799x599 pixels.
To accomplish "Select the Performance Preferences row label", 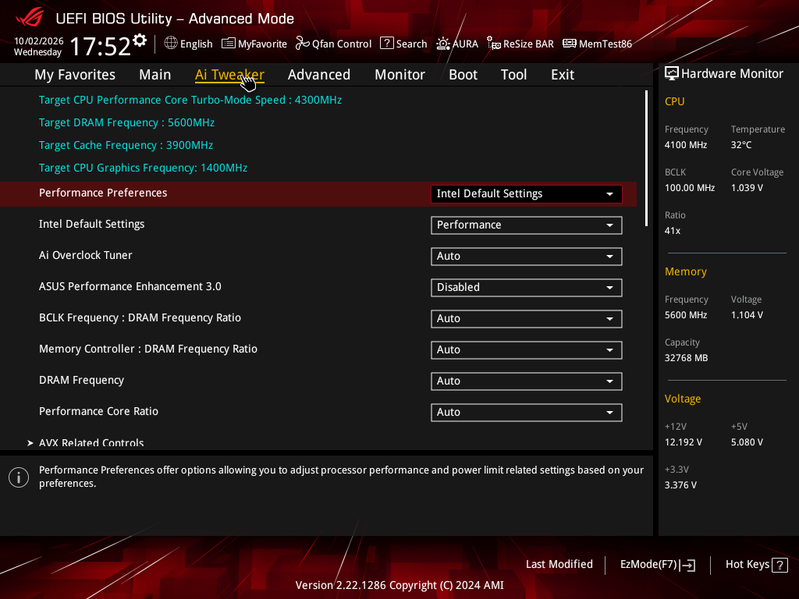I will (x=103, y=193).
